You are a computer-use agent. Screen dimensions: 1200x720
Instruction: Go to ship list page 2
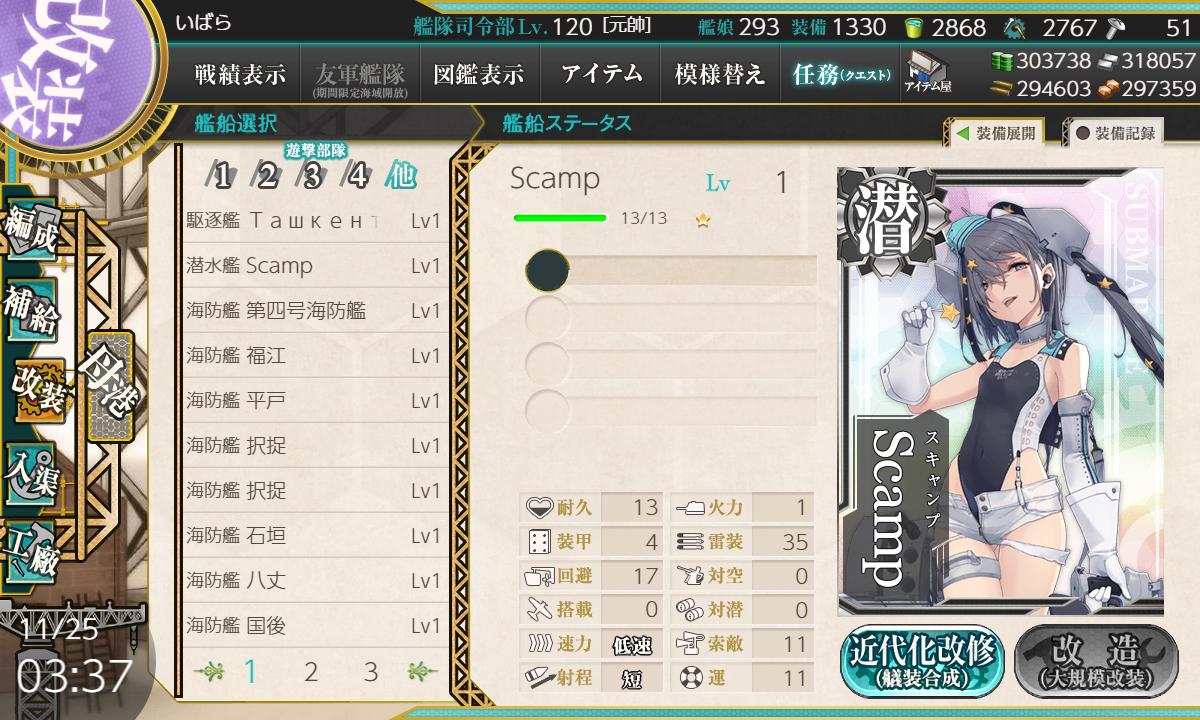point(311,672)
